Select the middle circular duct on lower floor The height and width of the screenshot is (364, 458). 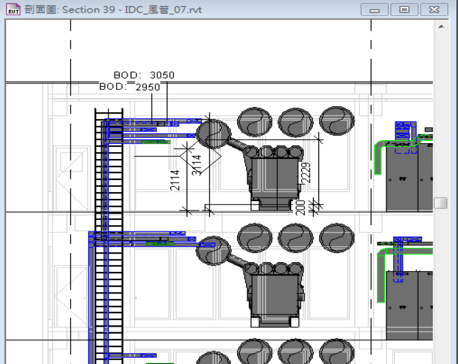[295, 238]
